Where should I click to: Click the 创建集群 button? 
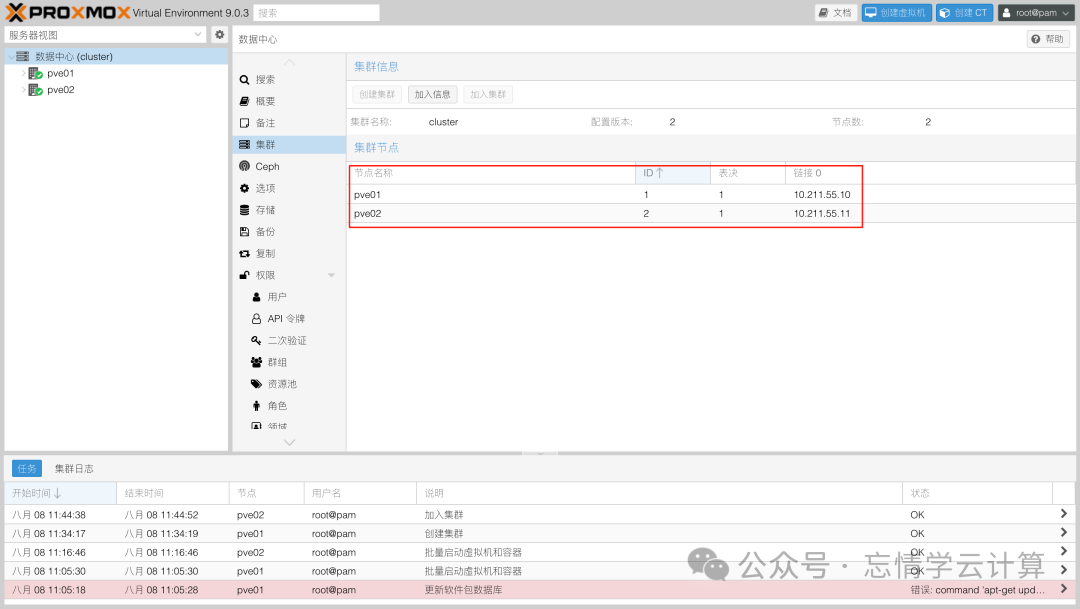pyautogui.click(x=377, y=94)
